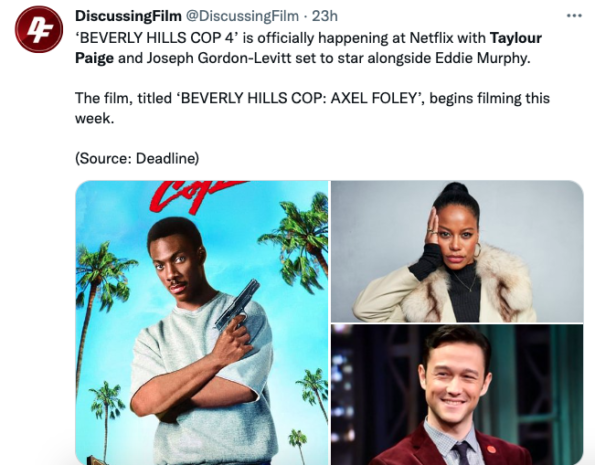Viewport: 595px width, 465px height.
Task: Open the tweet via 23h timestamp
Action: pos(324,16)
